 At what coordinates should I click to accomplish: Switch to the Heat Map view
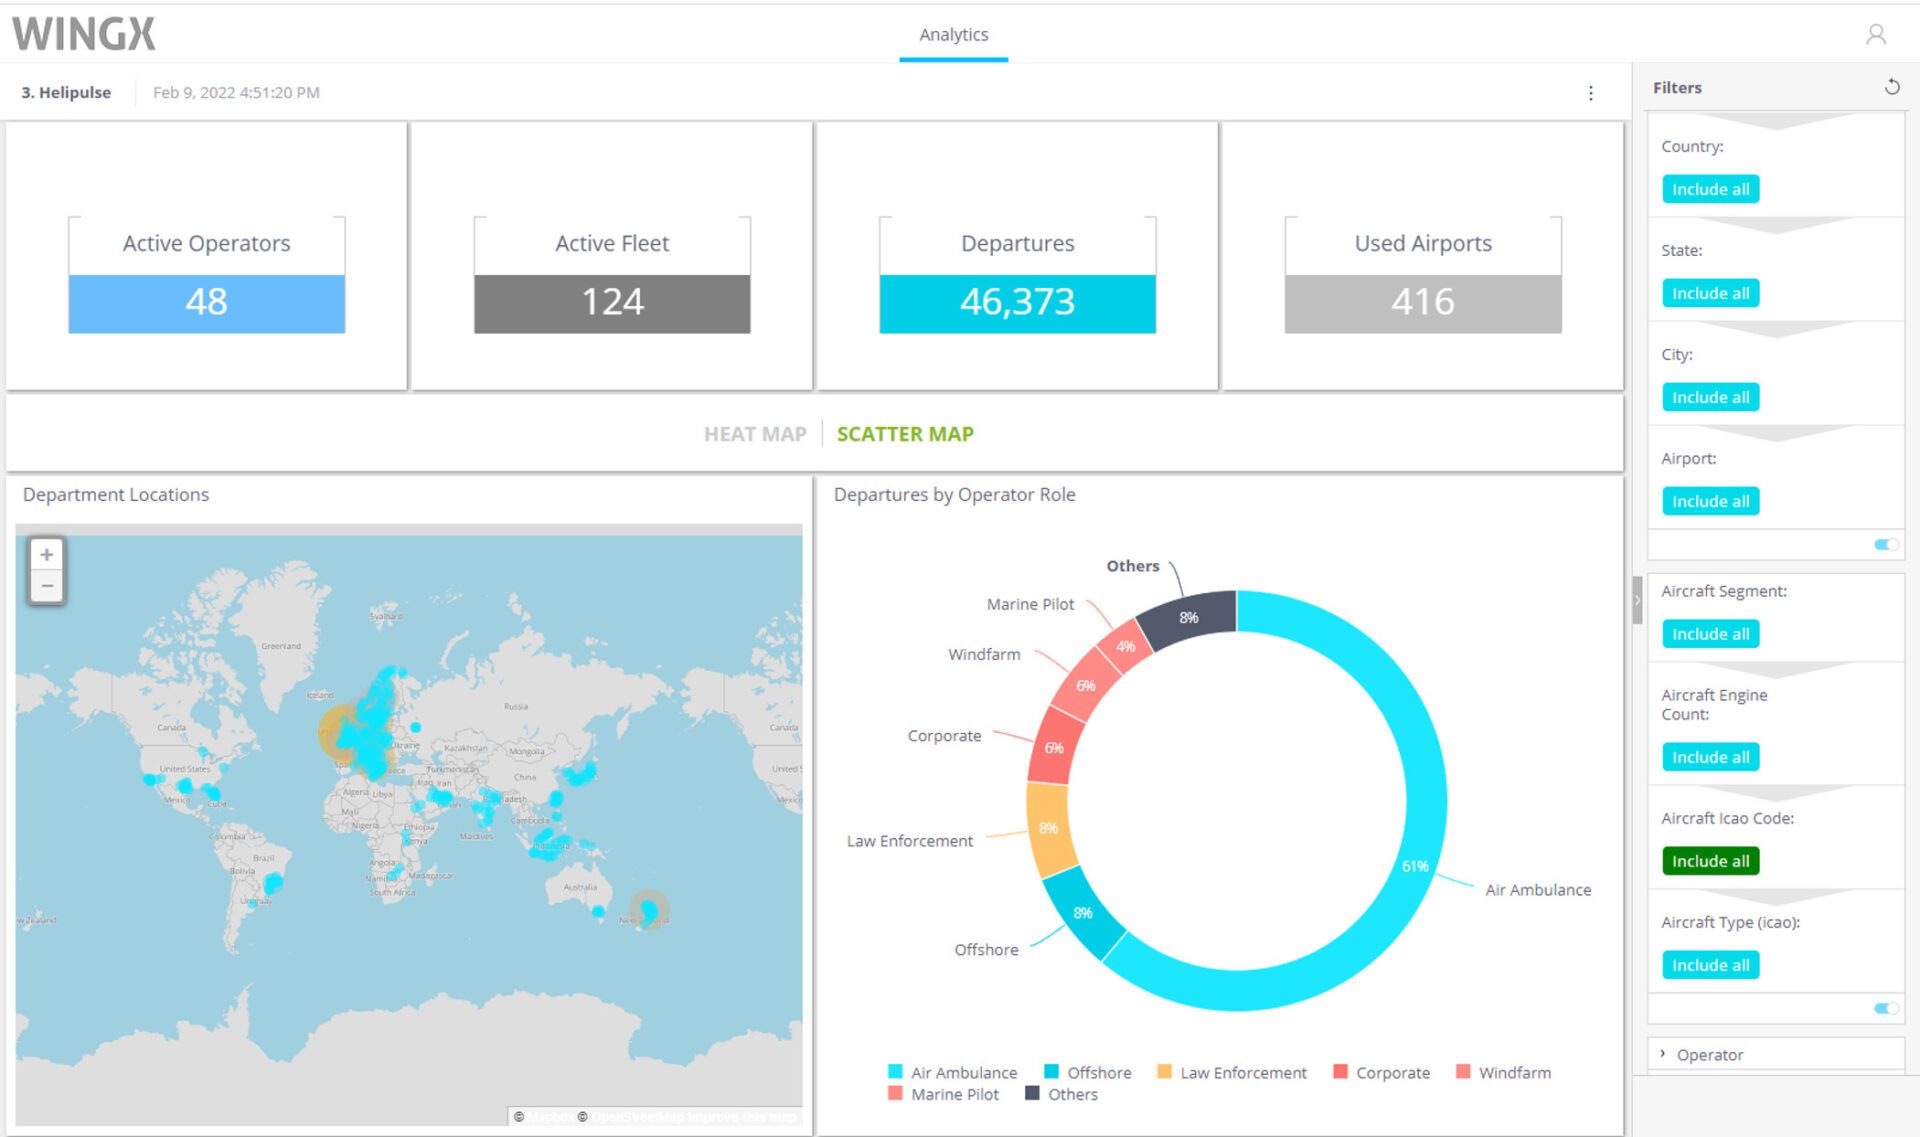pyautogui.click(x=754, y=434)
